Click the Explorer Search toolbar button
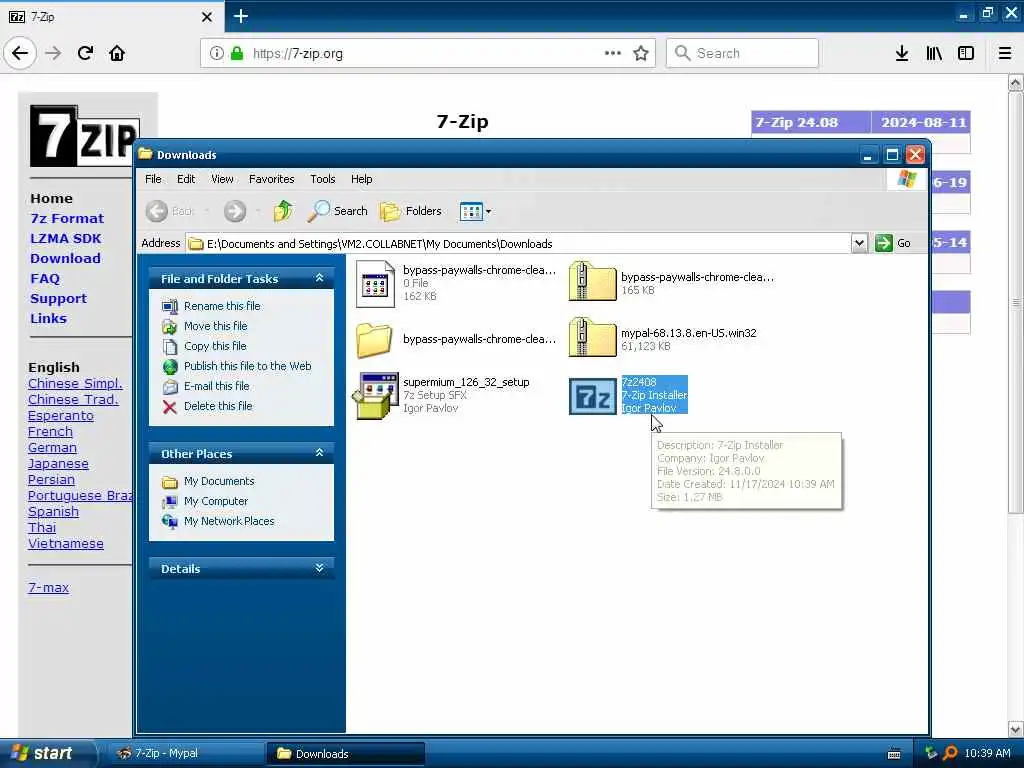The height and width of the screenshot is (768, 1024). 338,211
